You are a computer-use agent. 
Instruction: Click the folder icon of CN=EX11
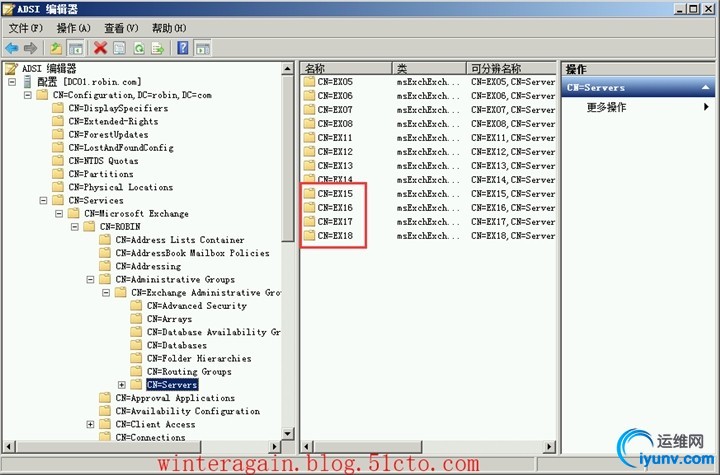pyautogui.click(x=309, y=138)
